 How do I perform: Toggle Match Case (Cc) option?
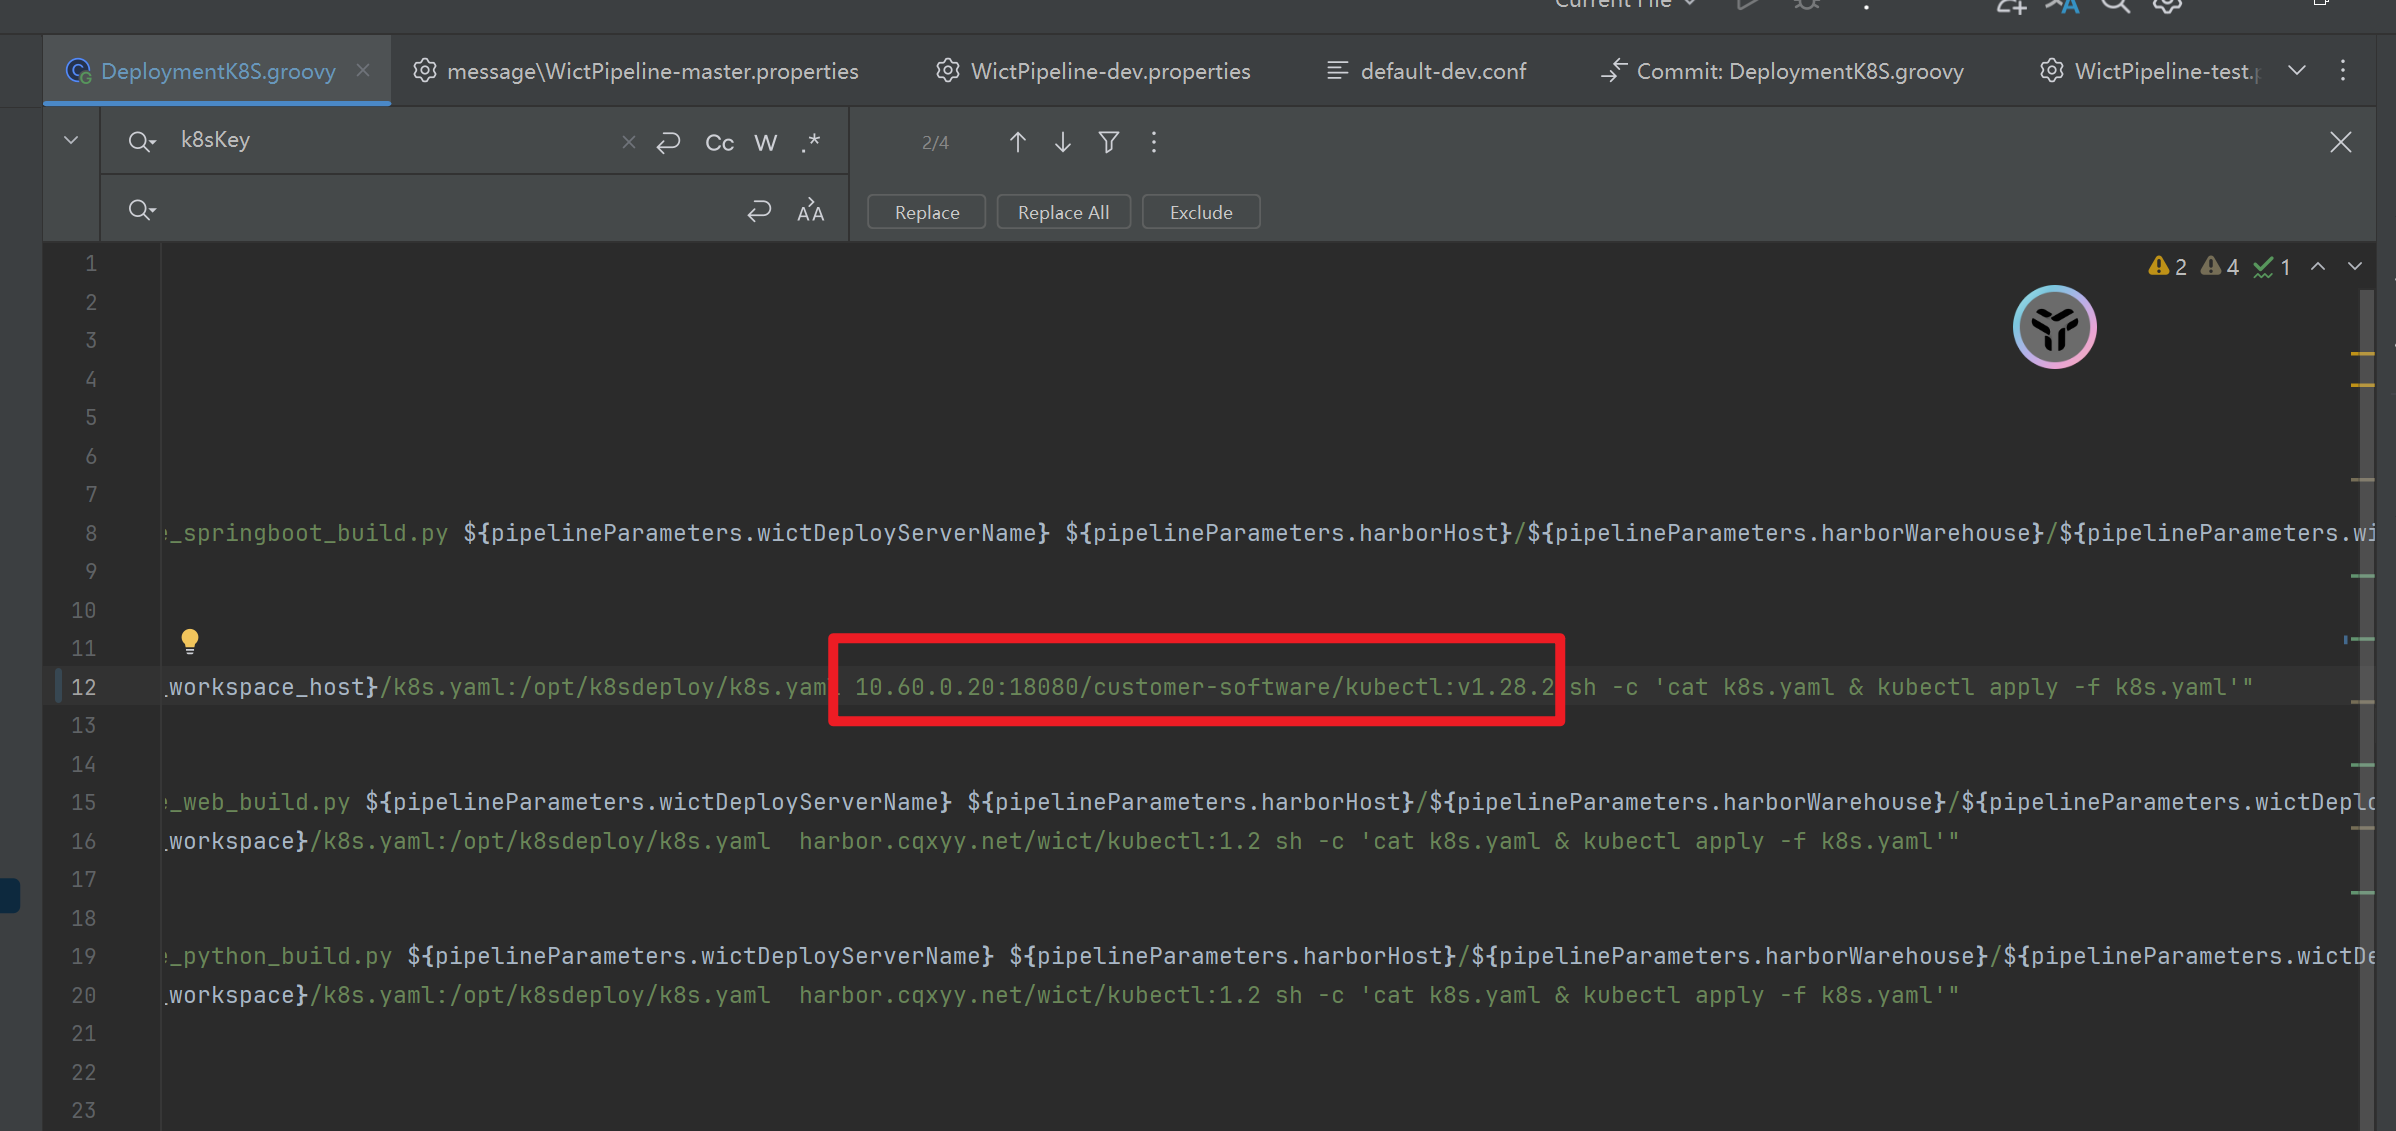[x=719, y=142]
